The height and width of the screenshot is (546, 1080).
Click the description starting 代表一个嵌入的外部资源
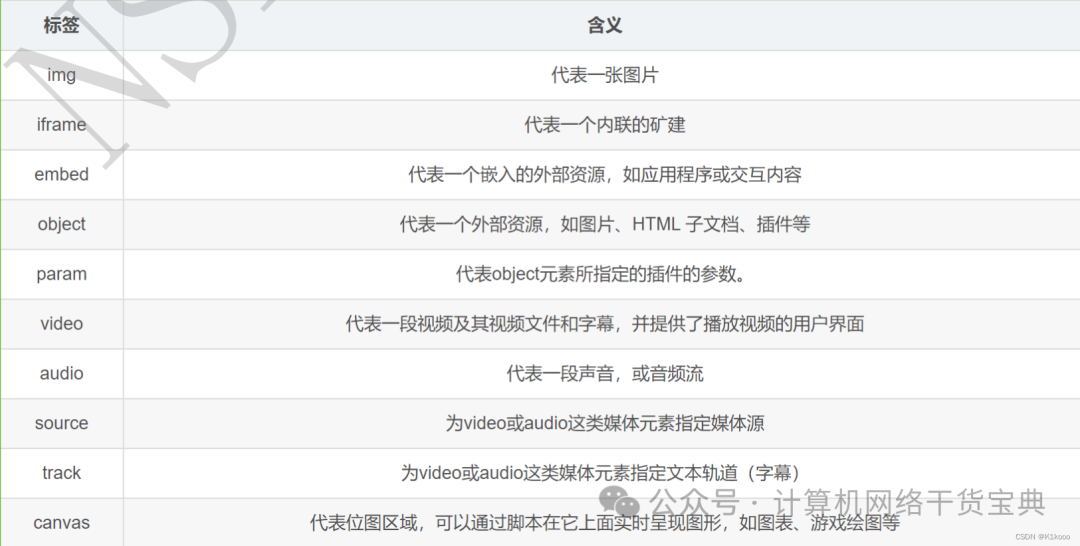click(605, 174)
